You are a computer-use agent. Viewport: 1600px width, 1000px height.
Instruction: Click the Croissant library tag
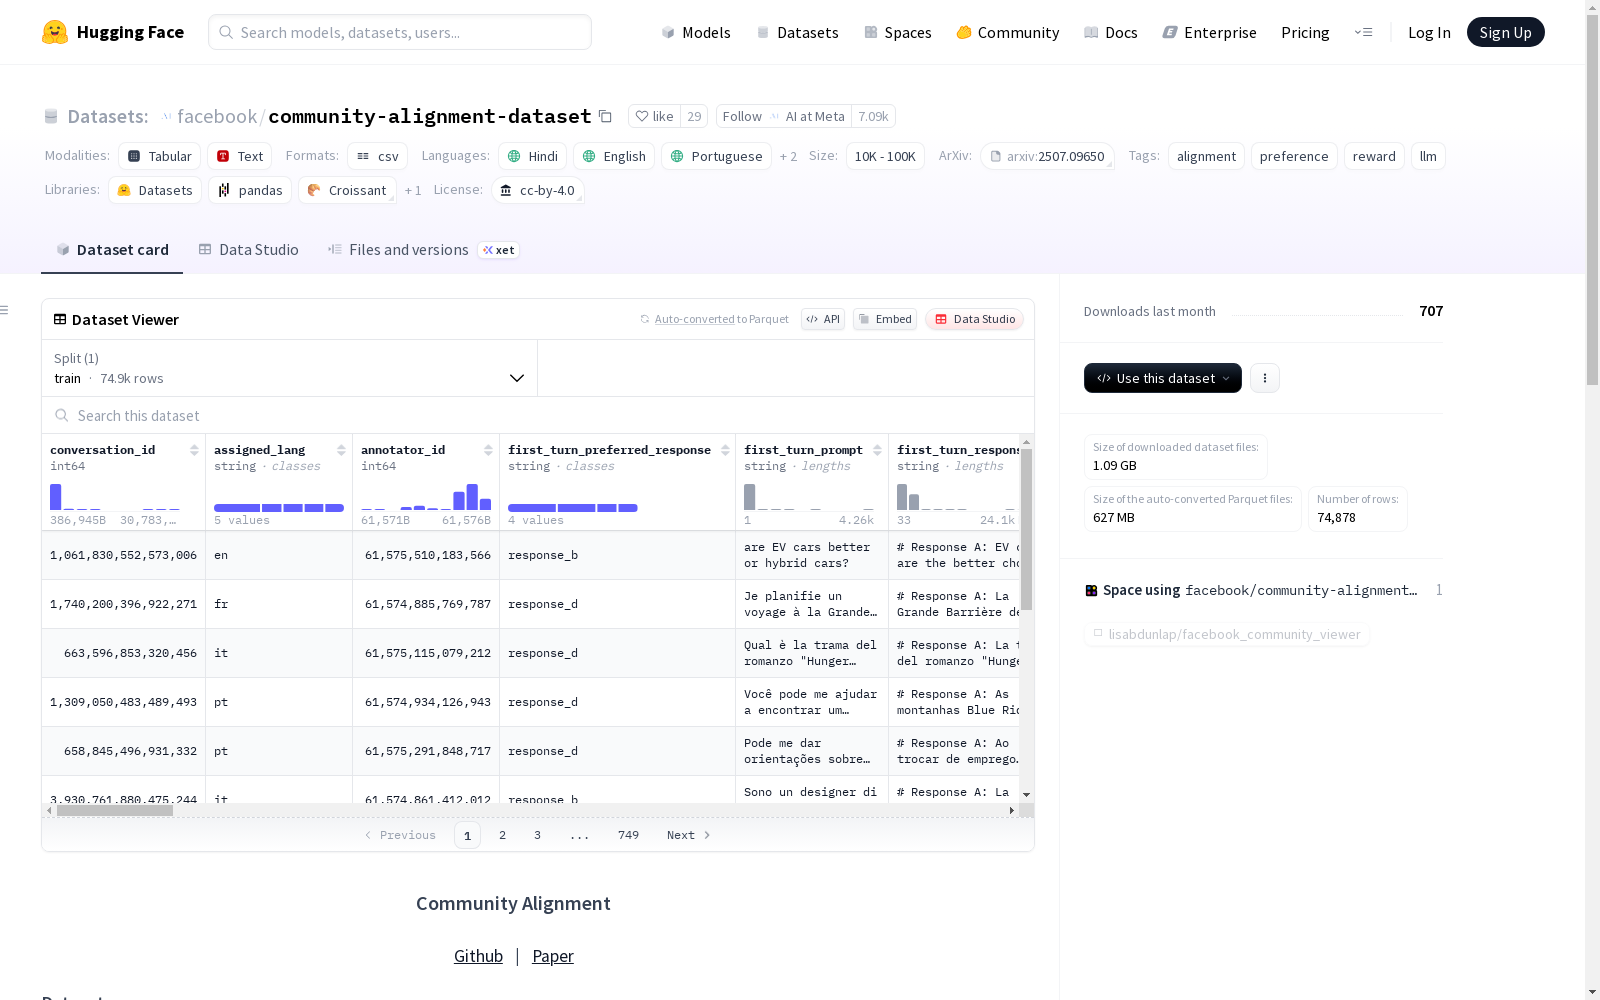pyautogui.click(x=347, y=190)
